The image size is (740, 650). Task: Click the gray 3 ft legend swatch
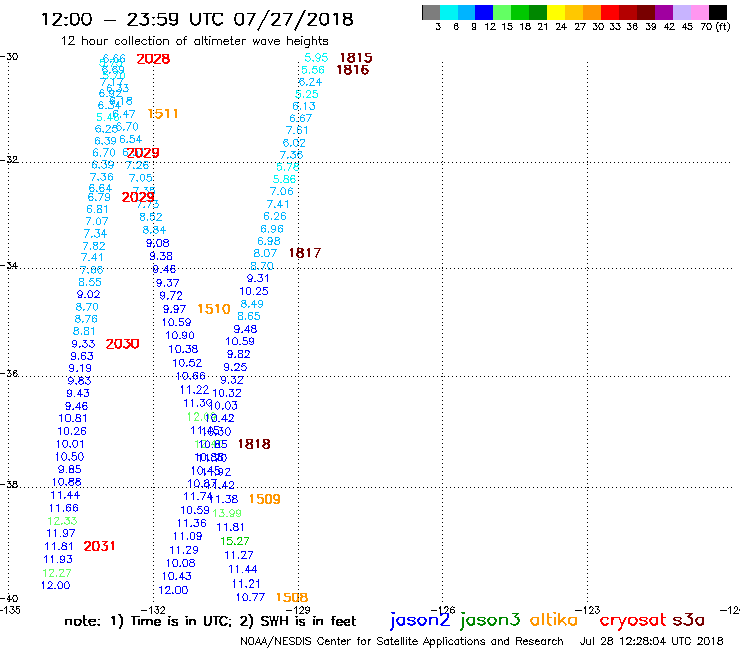(x=431, y=12)
